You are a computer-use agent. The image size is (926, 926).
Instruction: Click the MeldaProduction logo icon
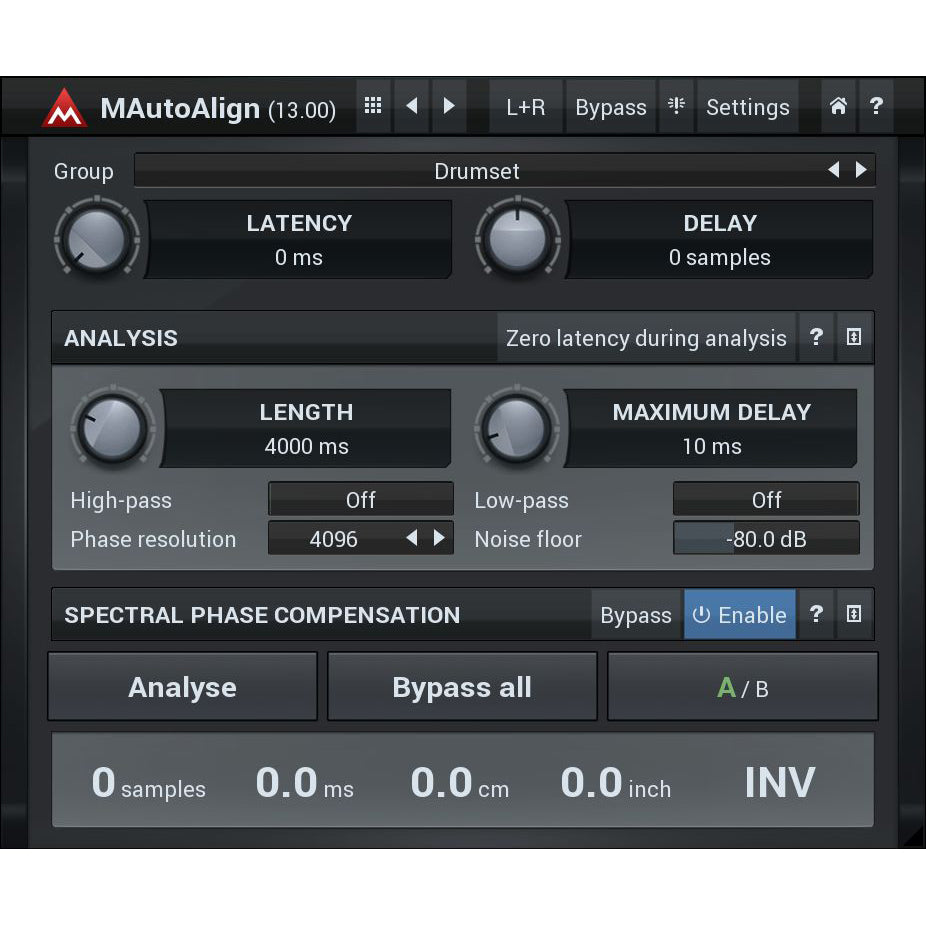(x=64, y=108)
